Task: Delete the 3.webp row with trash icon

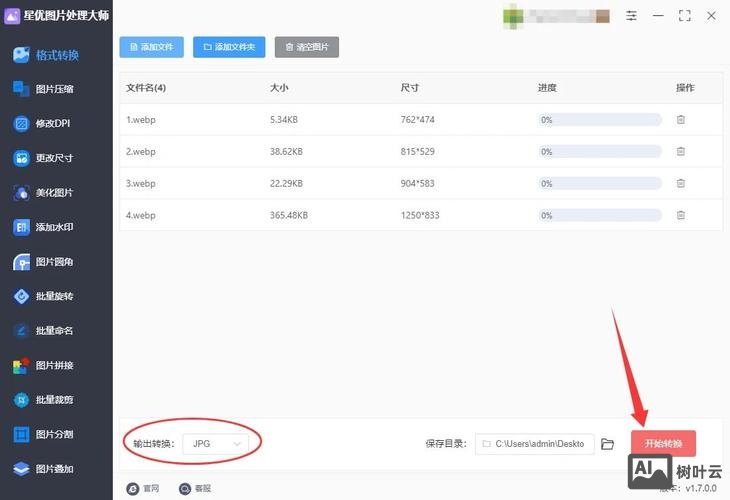Action: tap(681, 183)
